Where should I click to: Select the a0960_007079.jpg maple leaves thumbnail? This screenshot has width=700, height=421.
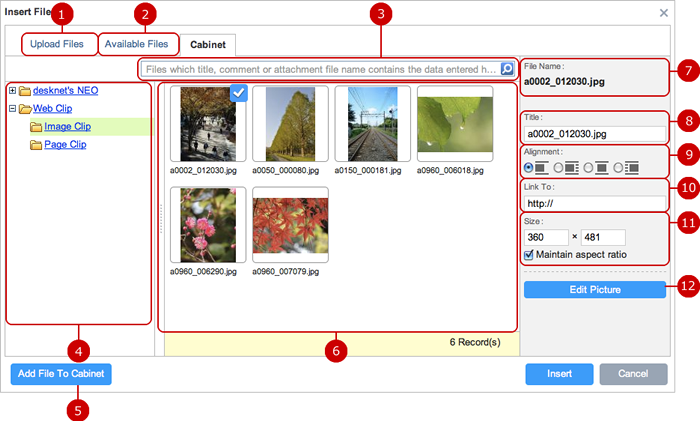[x=291, y=224]
